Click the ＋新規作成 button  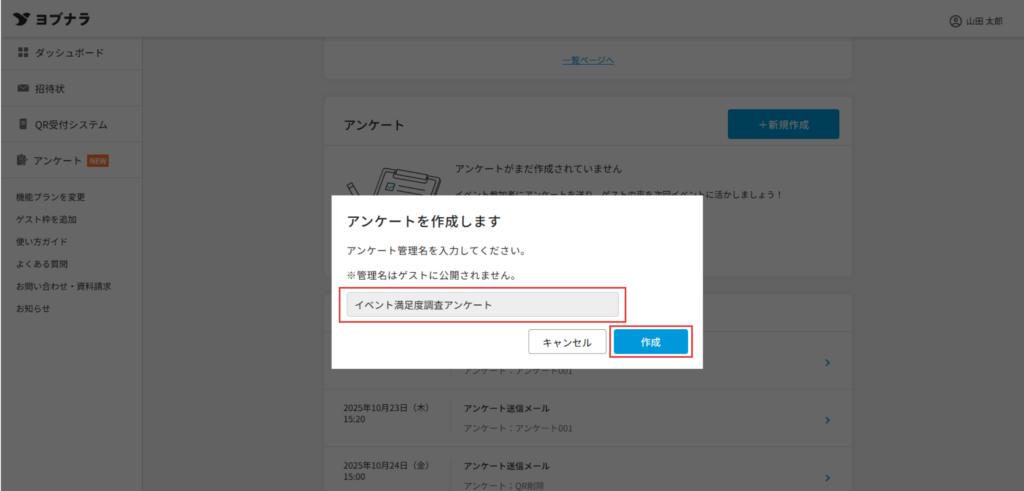(x=783, y=125)
